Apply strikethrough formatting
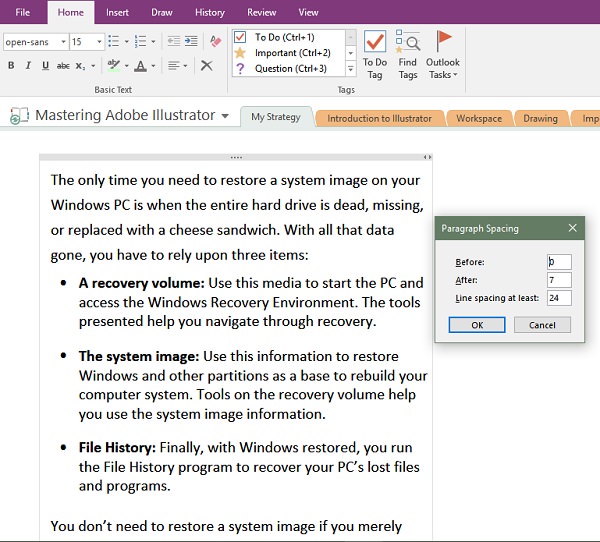The image size is (600, 542). click(x=63, y=66)
